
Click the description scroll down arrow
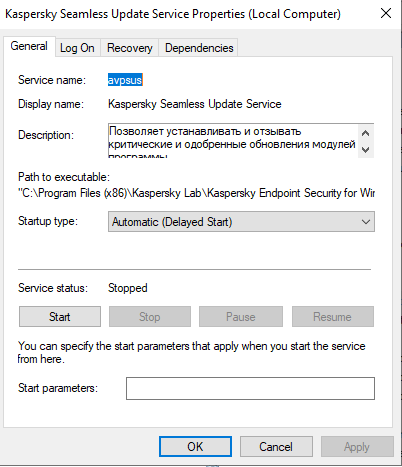[366, 150]
